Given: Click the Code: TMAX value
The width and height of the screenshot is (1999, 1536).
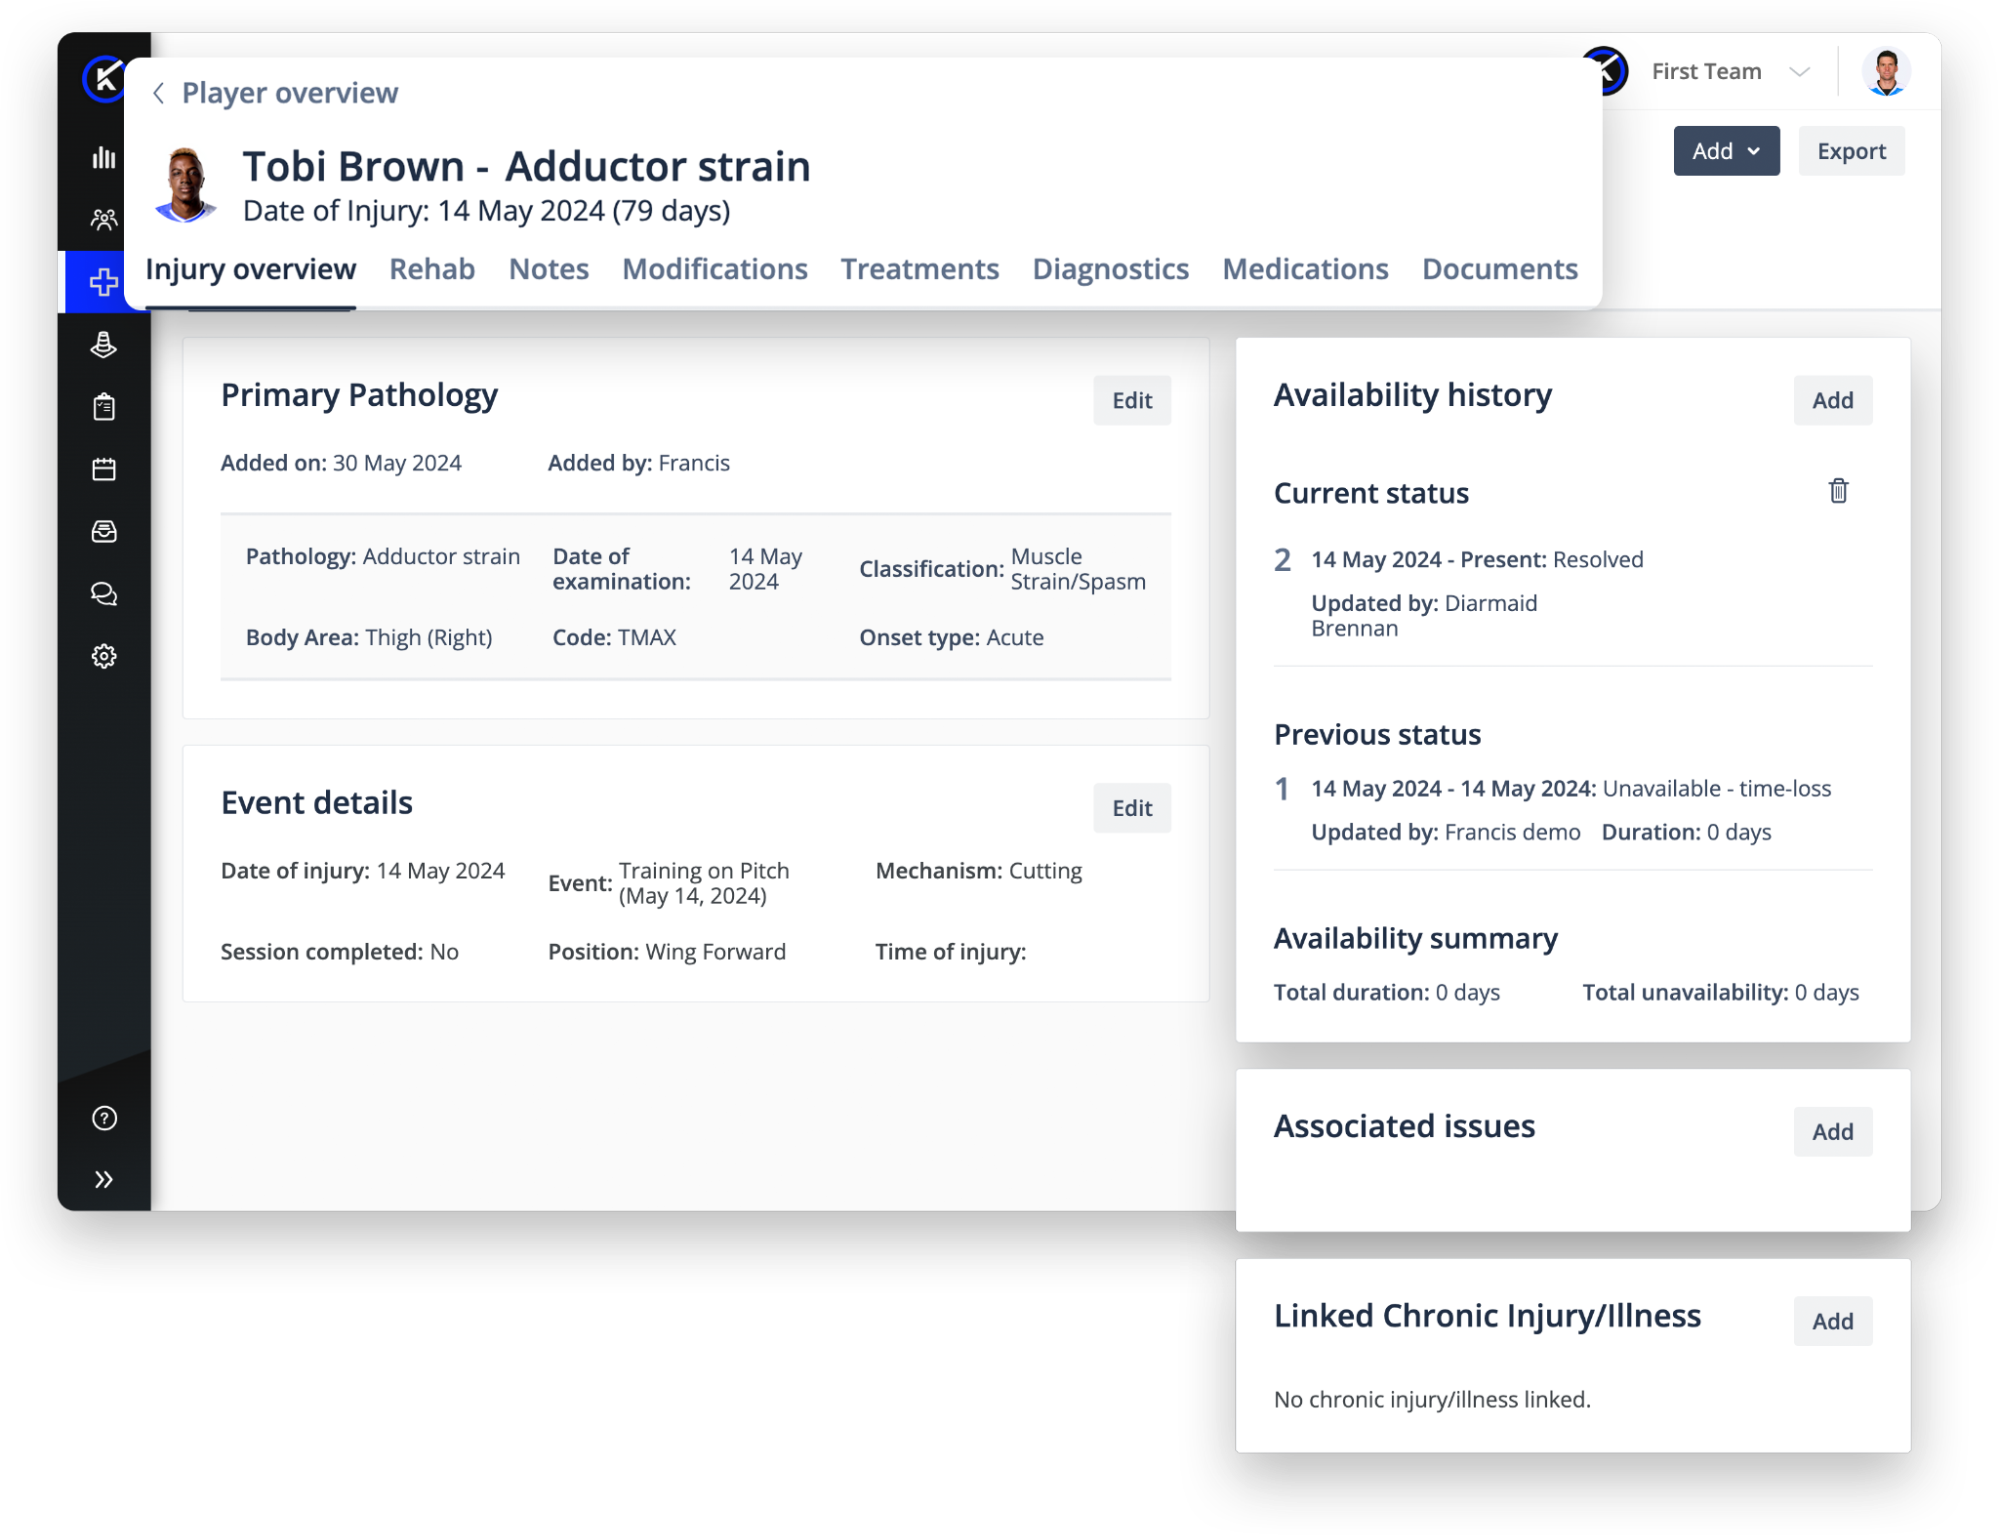Looking at the screenshot, I should pos(614,637).
